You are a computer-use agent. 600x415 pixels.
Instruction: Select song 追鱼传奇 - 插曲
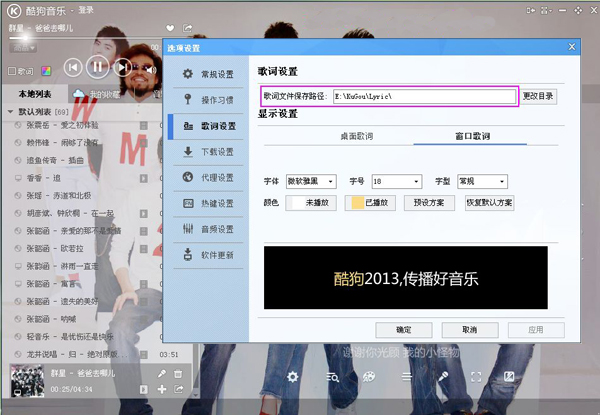(55, 160)
